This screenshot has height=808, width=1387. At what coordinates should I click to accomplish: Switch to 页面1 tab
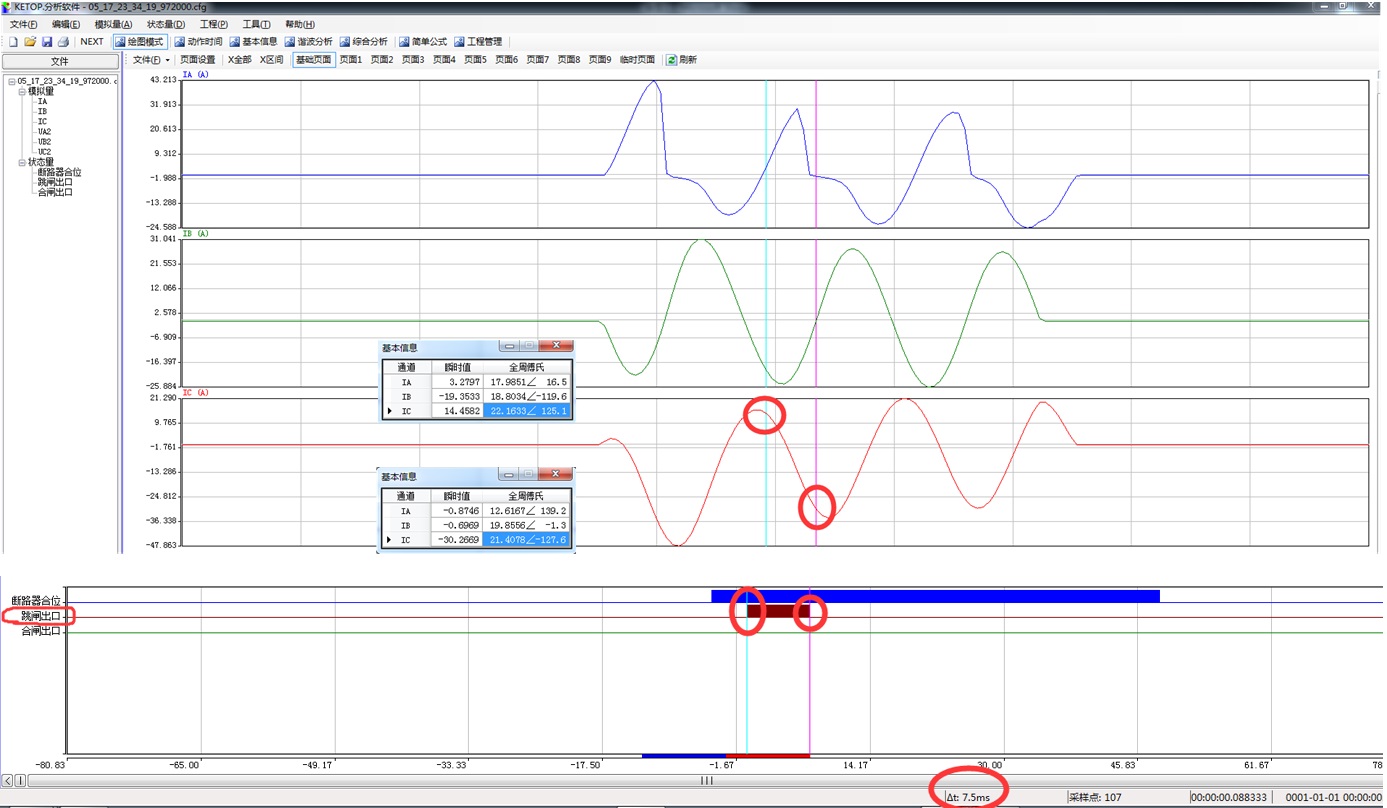350,60
